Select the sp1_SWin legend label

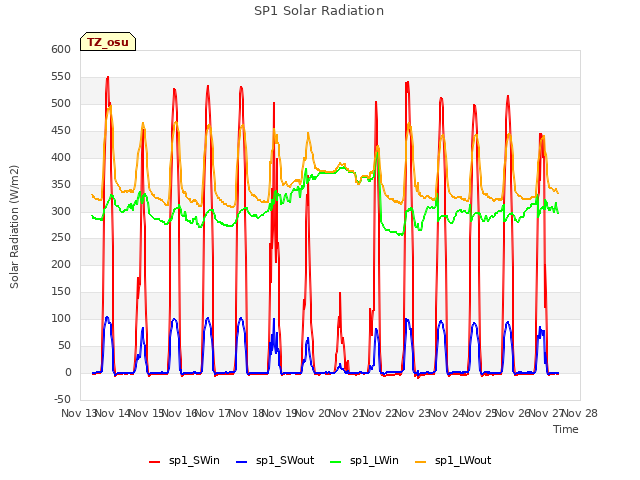[194, 461]
